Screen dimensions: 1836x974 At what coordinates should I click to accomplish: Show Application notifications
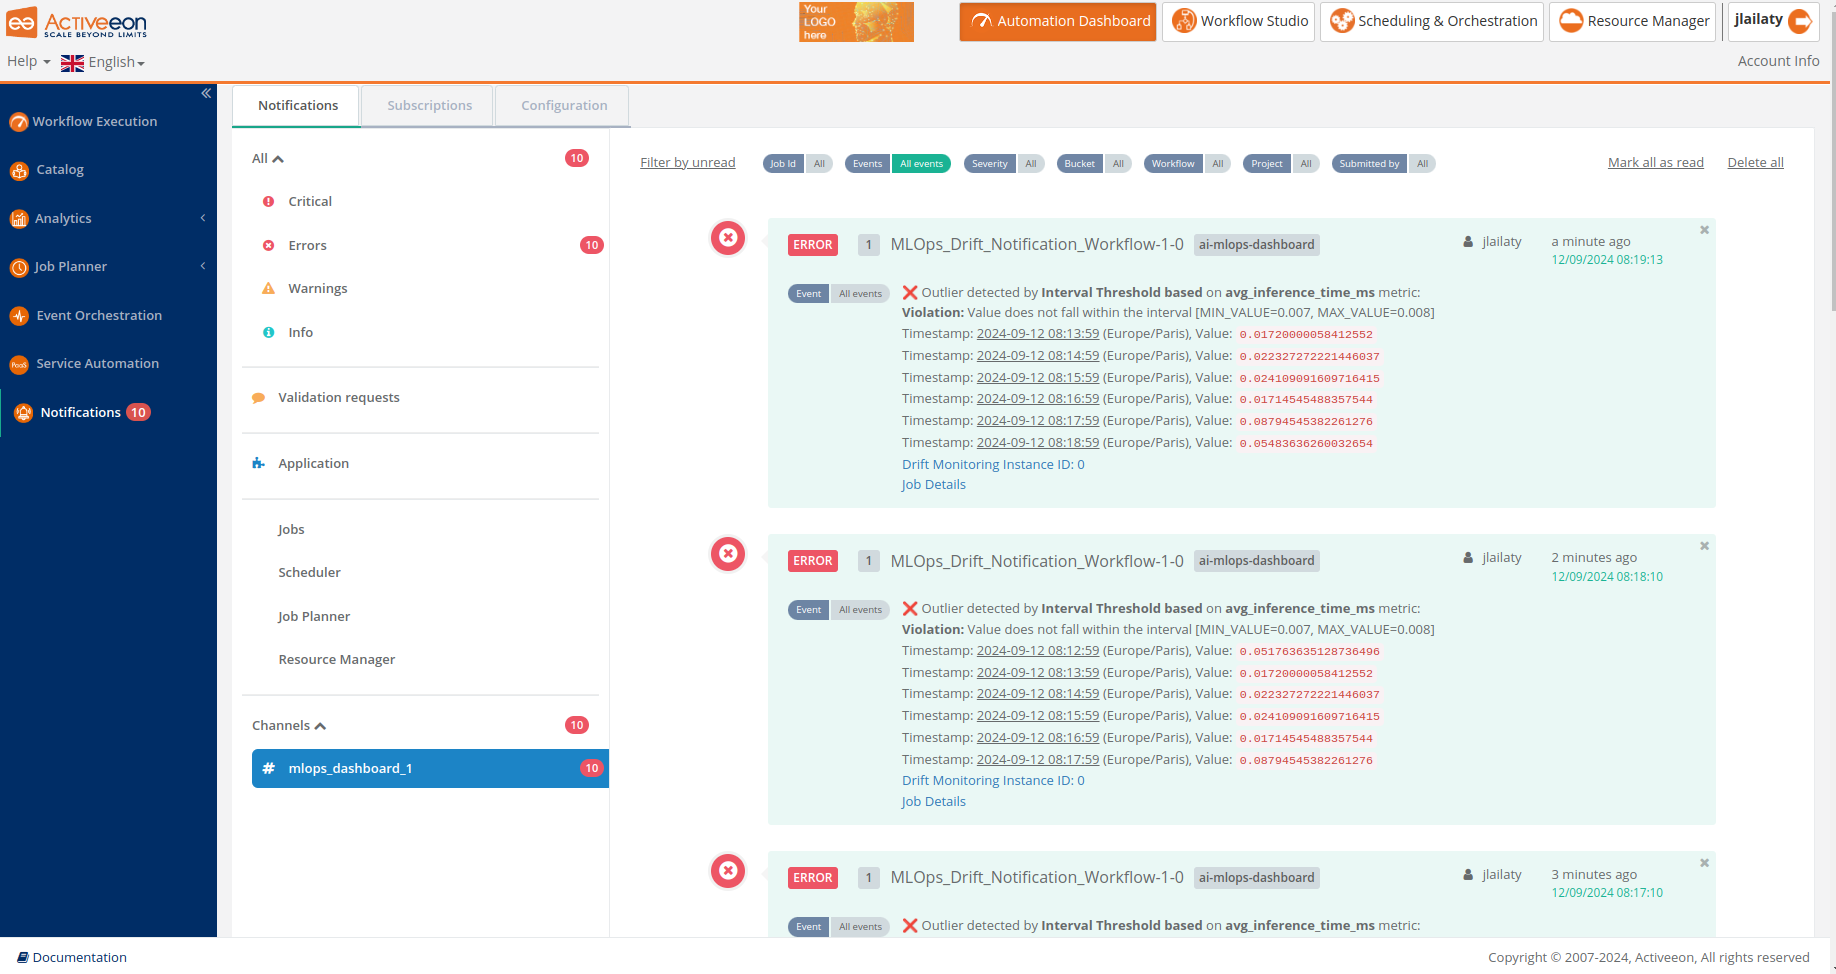point(313,464)
